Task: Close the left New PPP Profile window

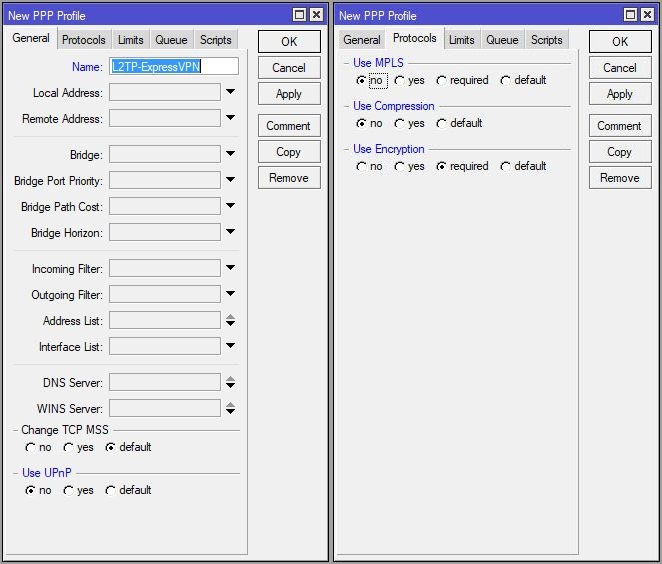Action: (x=316, y=15)
